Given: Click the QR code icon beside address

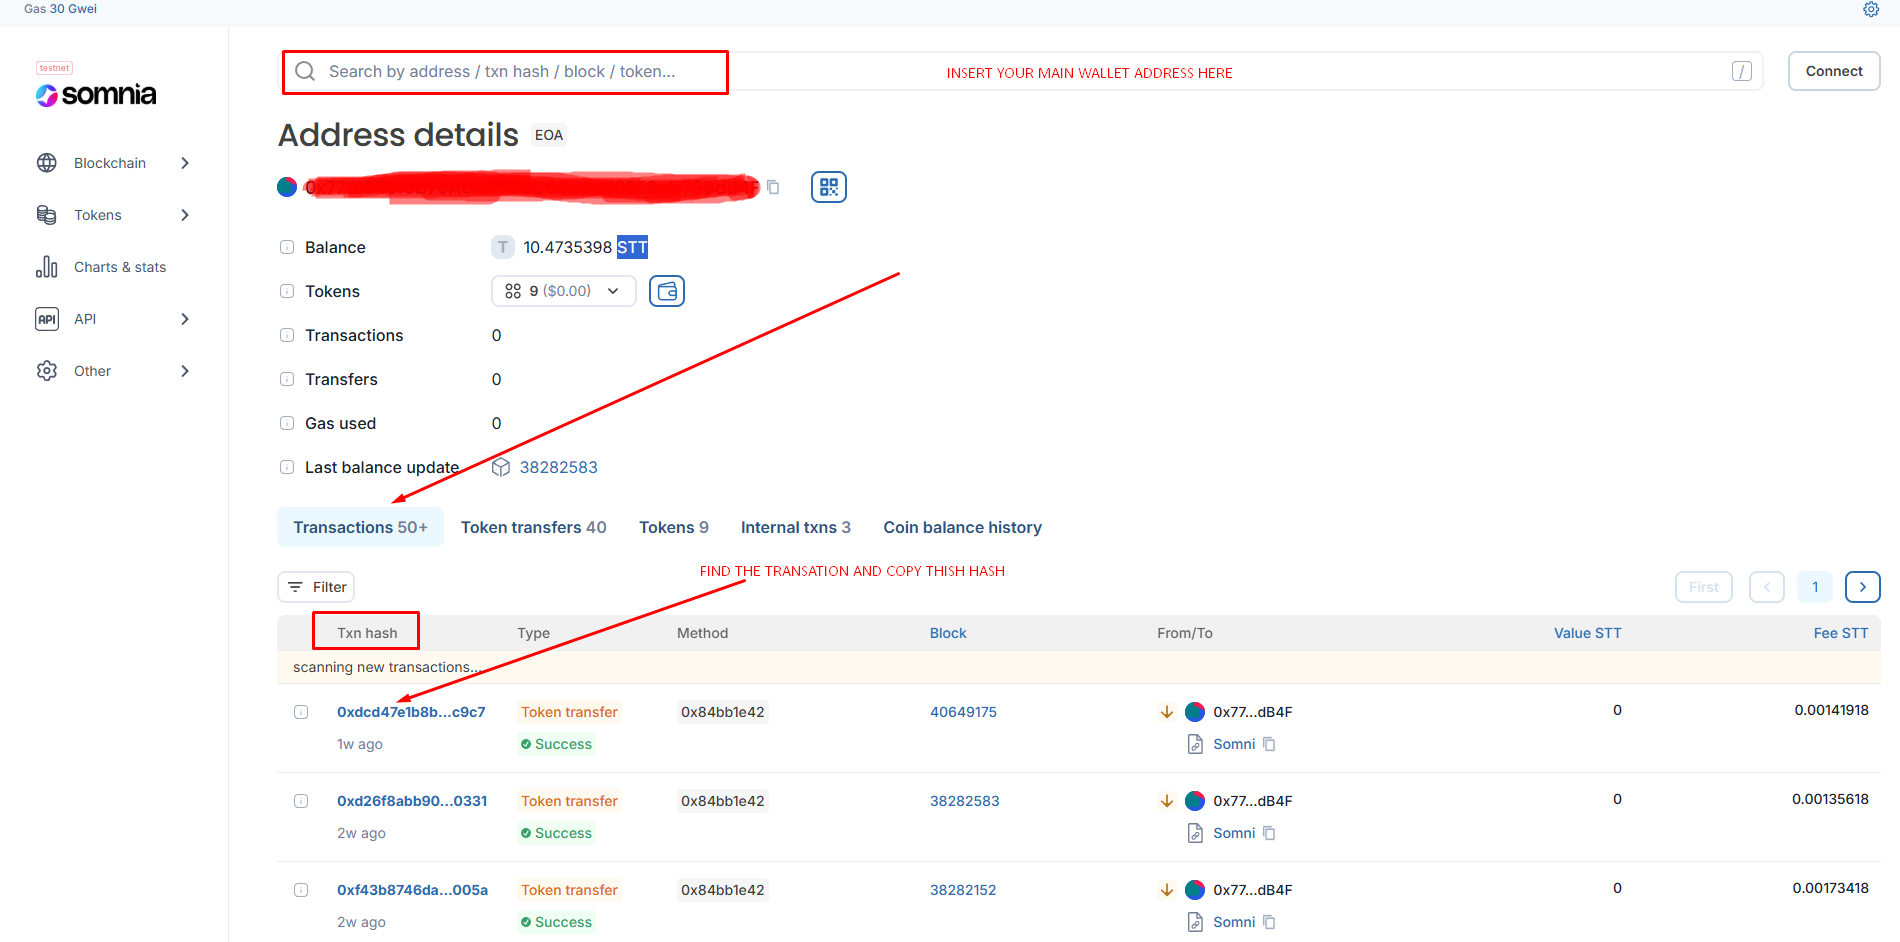Looking at the screenshot, I should click(x=828, y=187).
